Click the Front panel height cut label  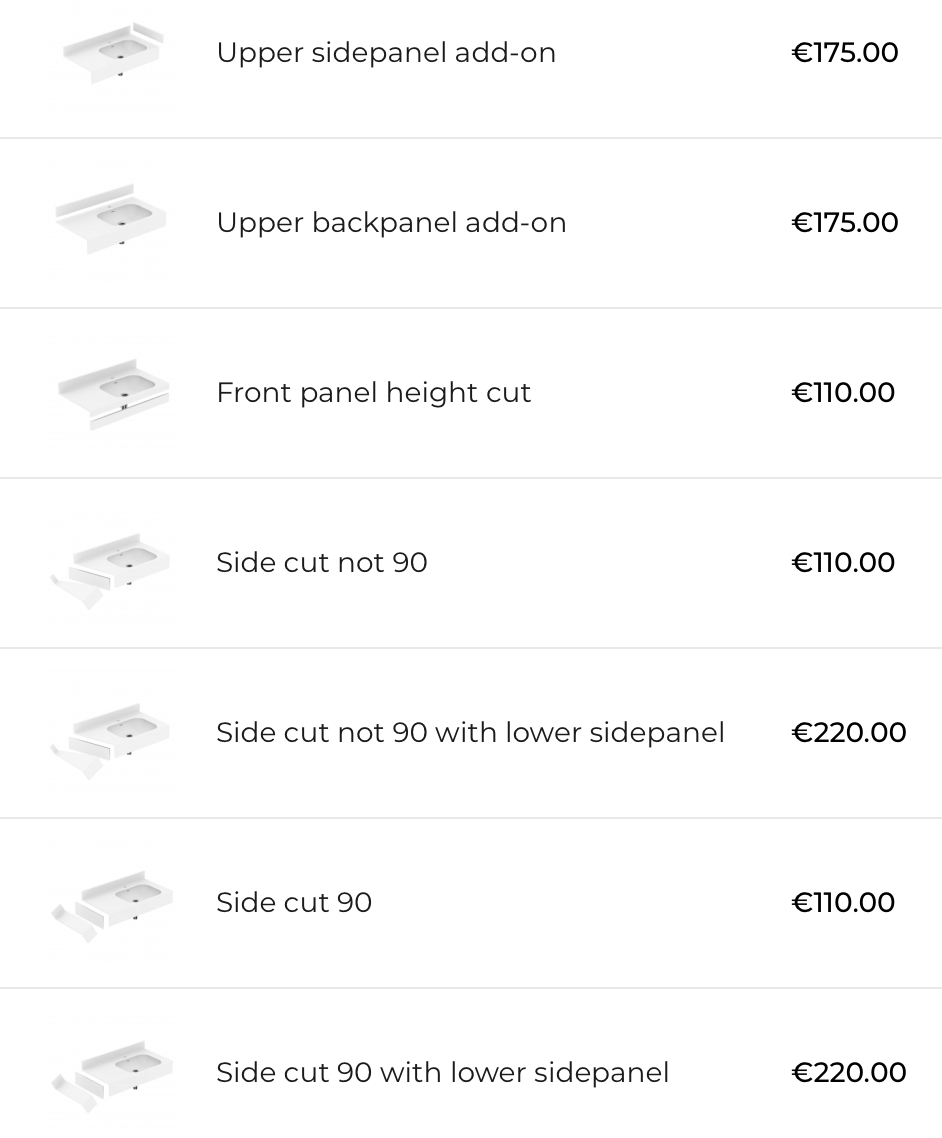pyautogui.click(x=373, y=393)
